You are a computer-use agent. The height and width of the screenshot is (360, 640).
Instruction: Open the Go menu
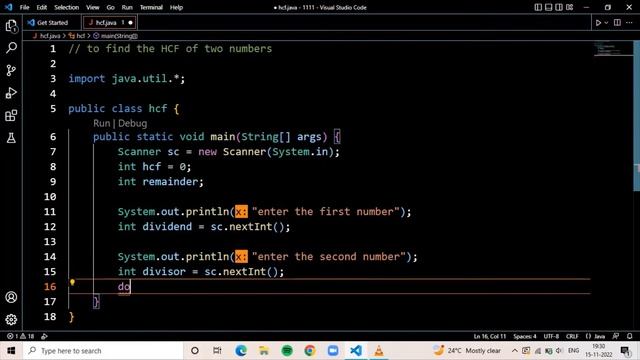pyautogui.click(x=110, y=7)
